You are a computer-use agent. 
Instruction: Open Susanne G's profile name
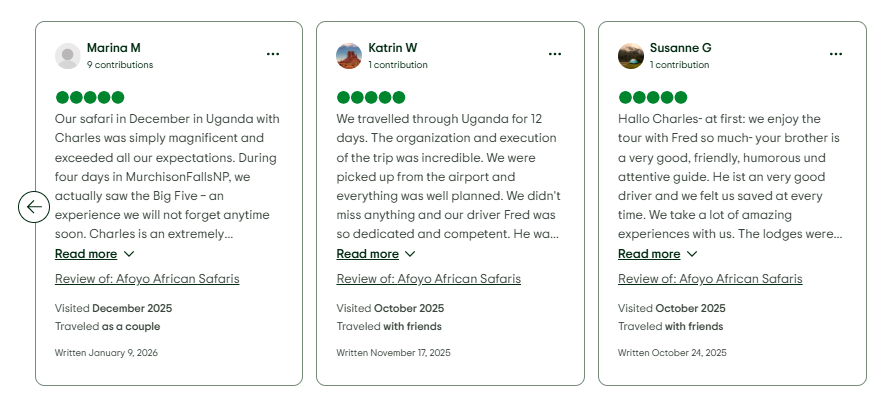[680, 48]
